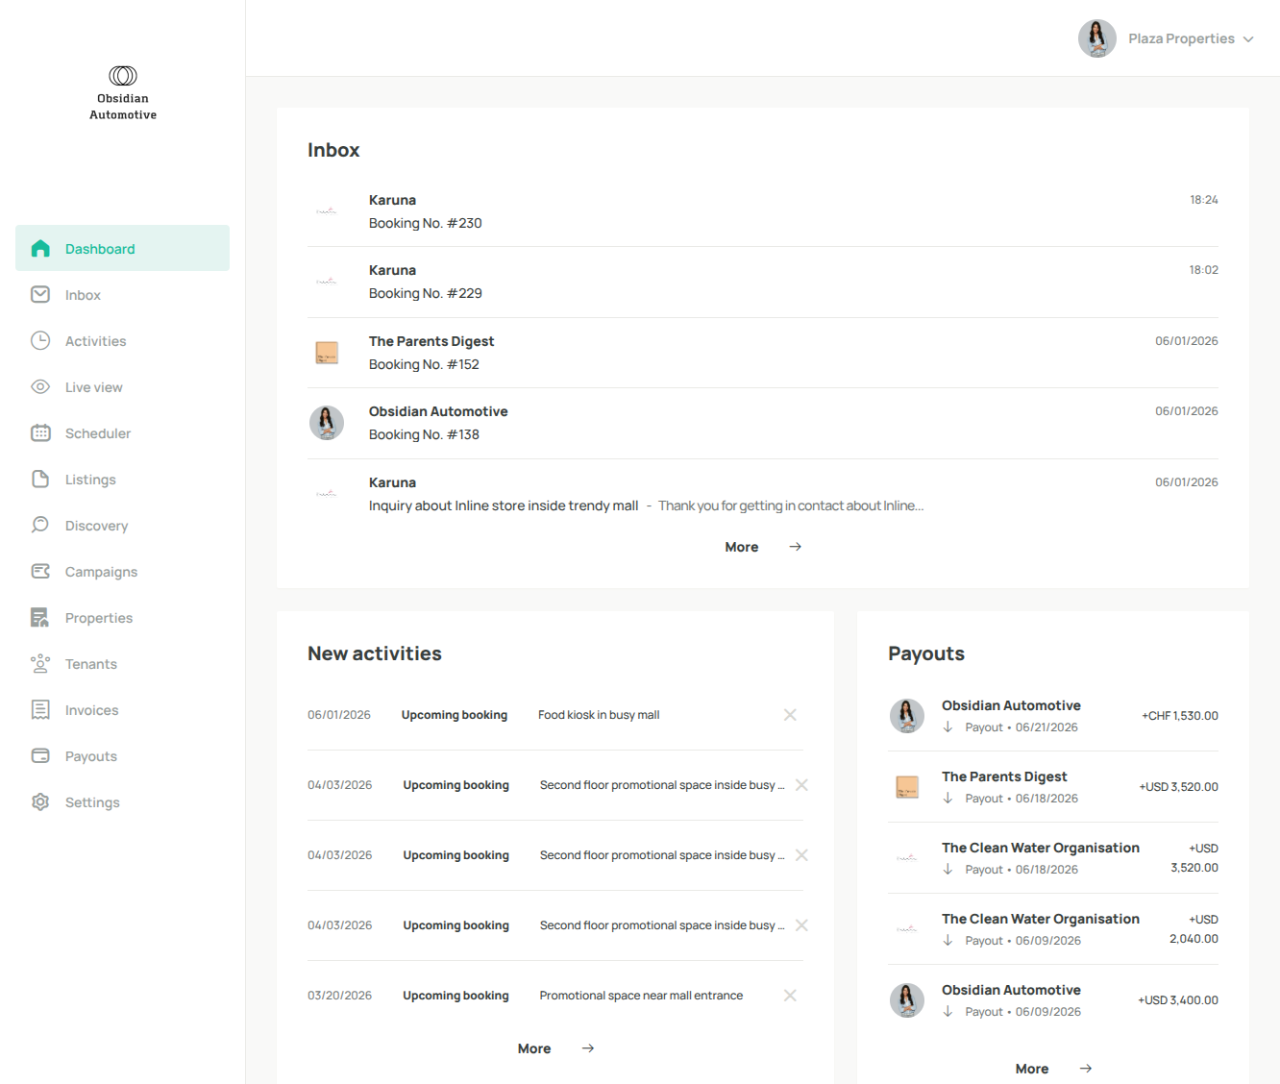Open Promotional space near mall entrance activity
The height and width of the screenshot is (1084, 1280).
[x=641, y=995]
